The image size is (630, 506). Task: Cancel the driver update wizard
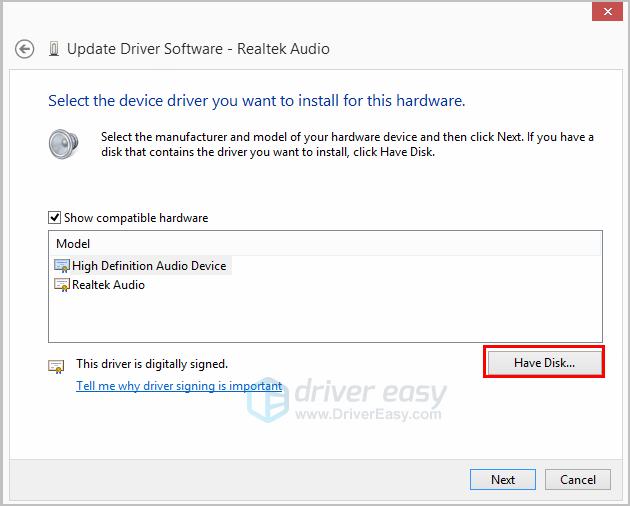click(x=578, y=479)
